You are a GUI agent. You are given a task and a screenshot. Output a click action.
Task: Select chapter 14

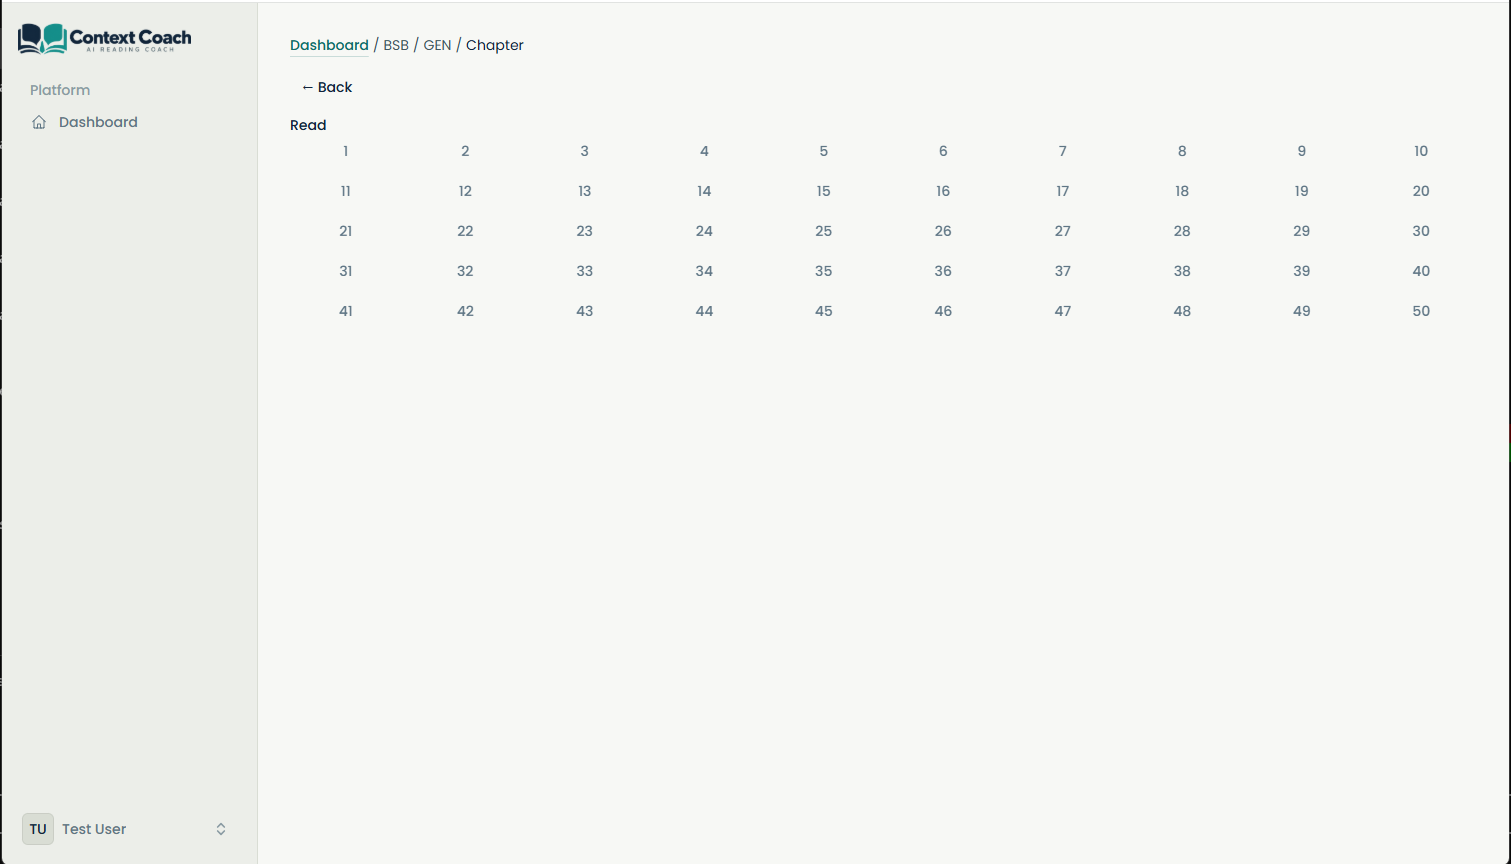click(x=704, y=191)
